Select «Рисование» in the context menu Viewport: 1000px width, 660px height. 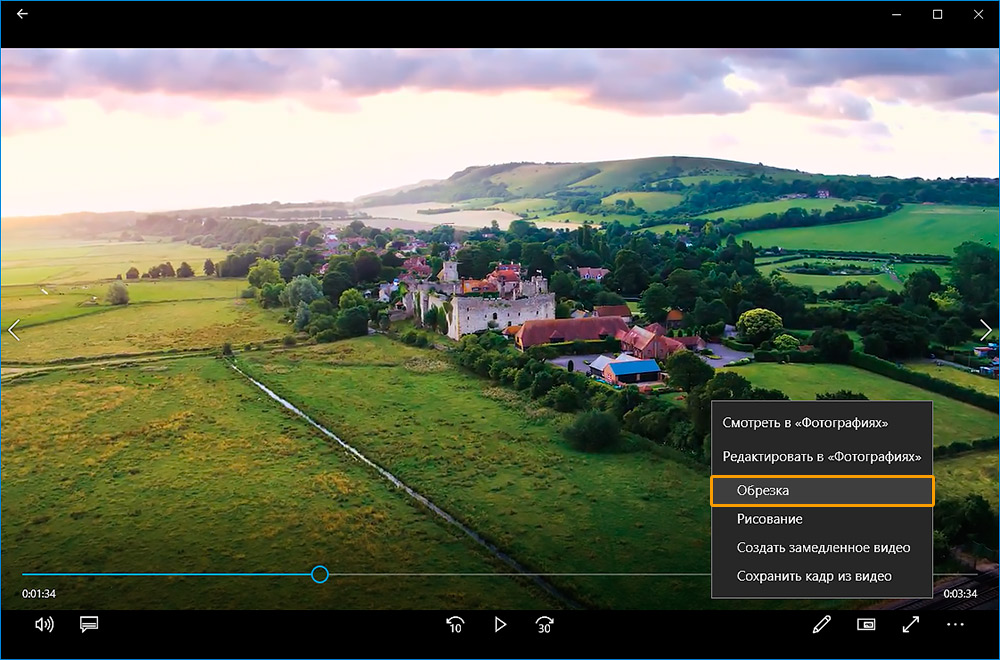[x=770, y=519]
